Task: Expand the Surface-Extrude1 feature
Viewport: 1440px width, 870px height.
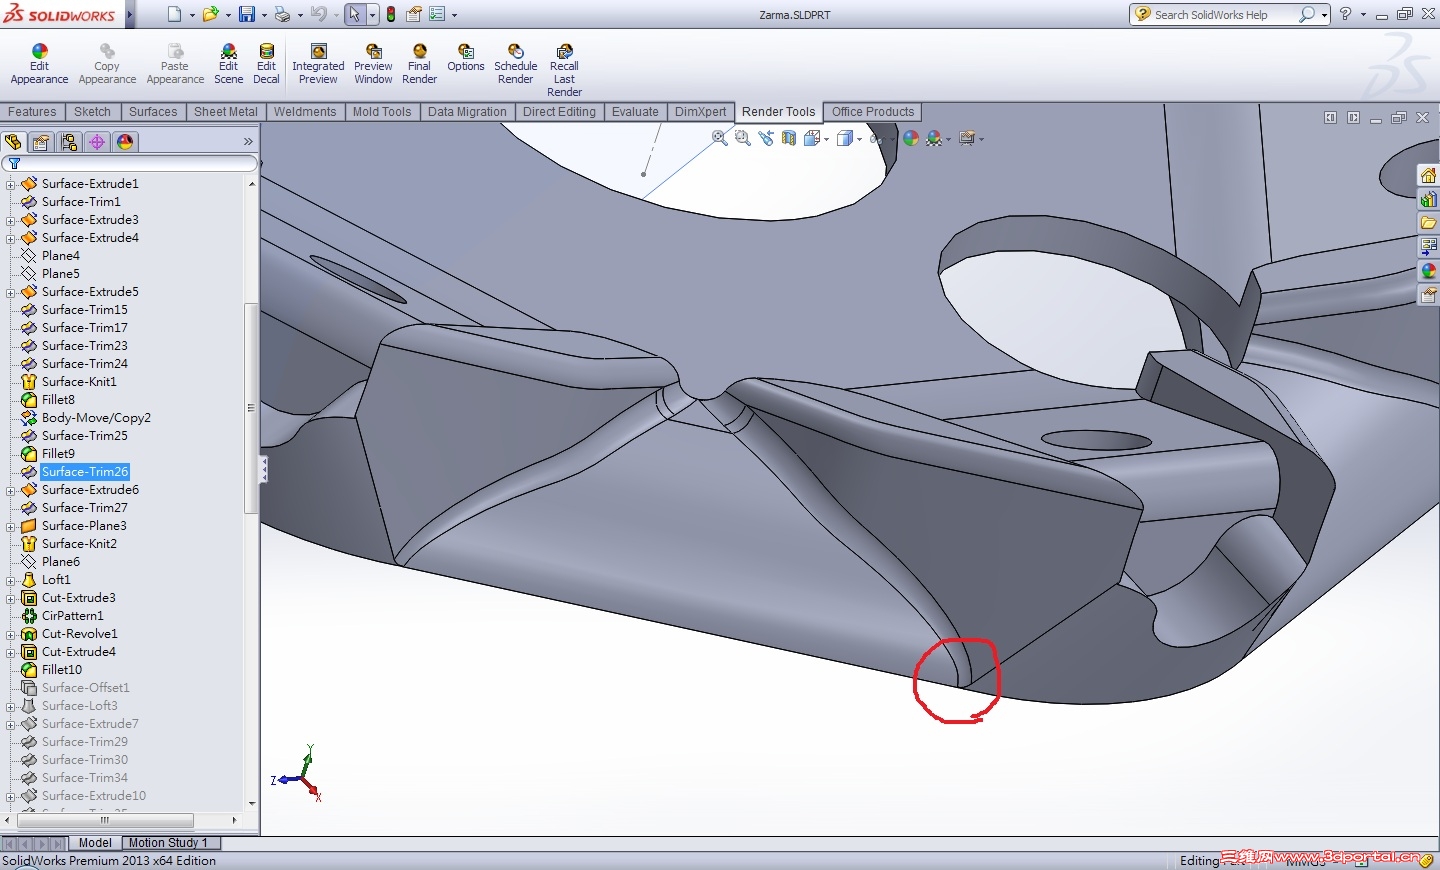Action: click(10, 184)
